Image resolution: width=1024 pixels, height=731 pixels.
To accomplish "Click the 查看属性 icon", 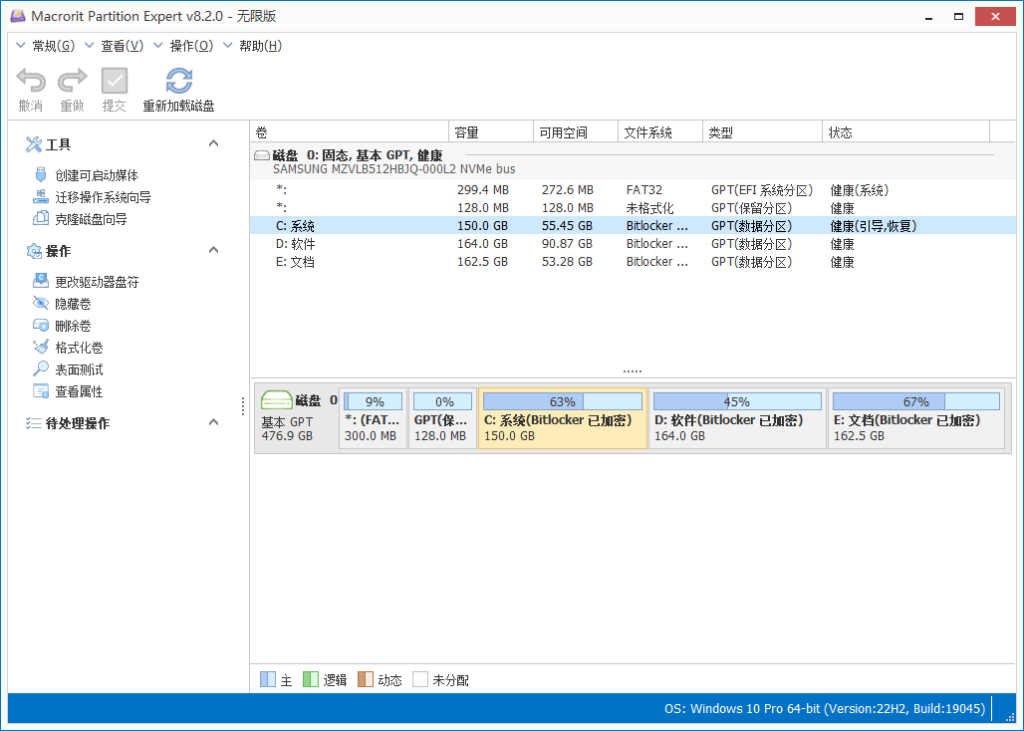I will pyautogui.click(x=40, y=391).
